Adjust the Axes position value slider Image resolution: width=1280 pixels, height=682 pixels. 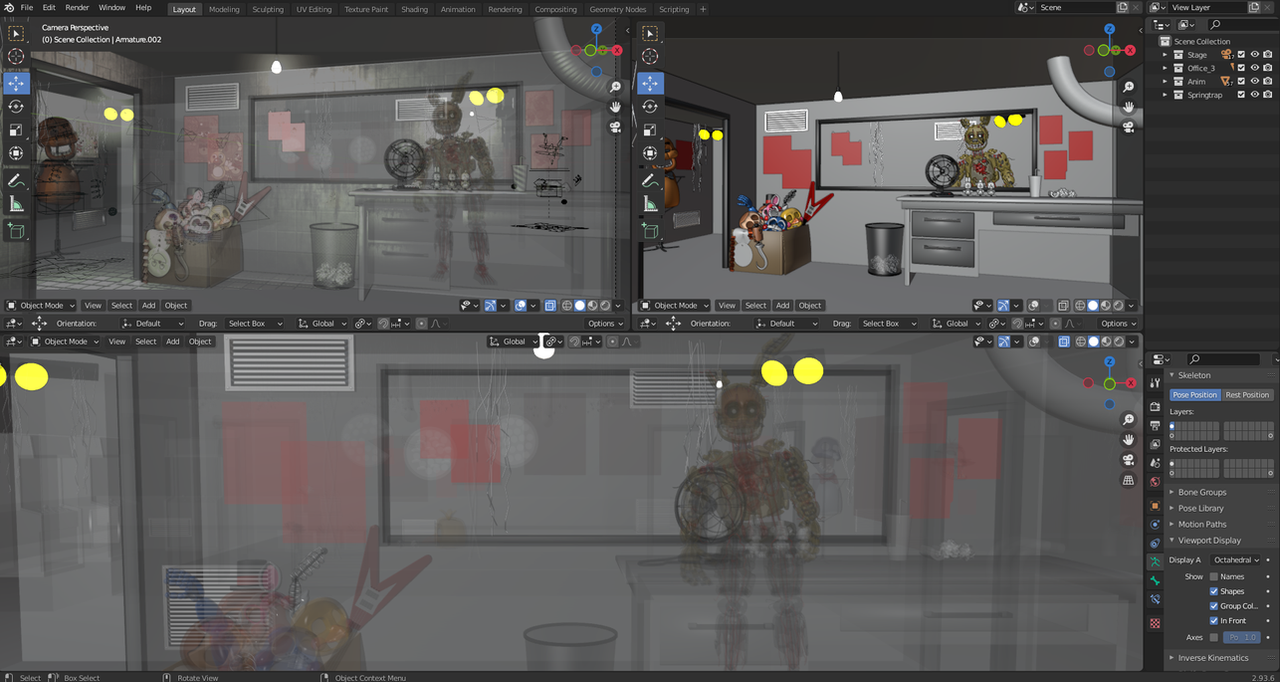1243,637
